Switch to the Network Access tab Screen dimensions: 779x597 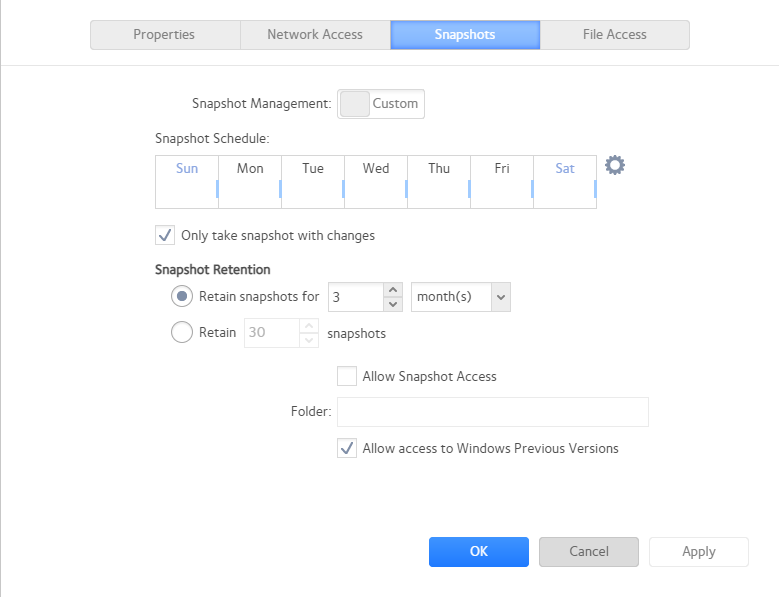pyautogui.click(x=315, y=35)
